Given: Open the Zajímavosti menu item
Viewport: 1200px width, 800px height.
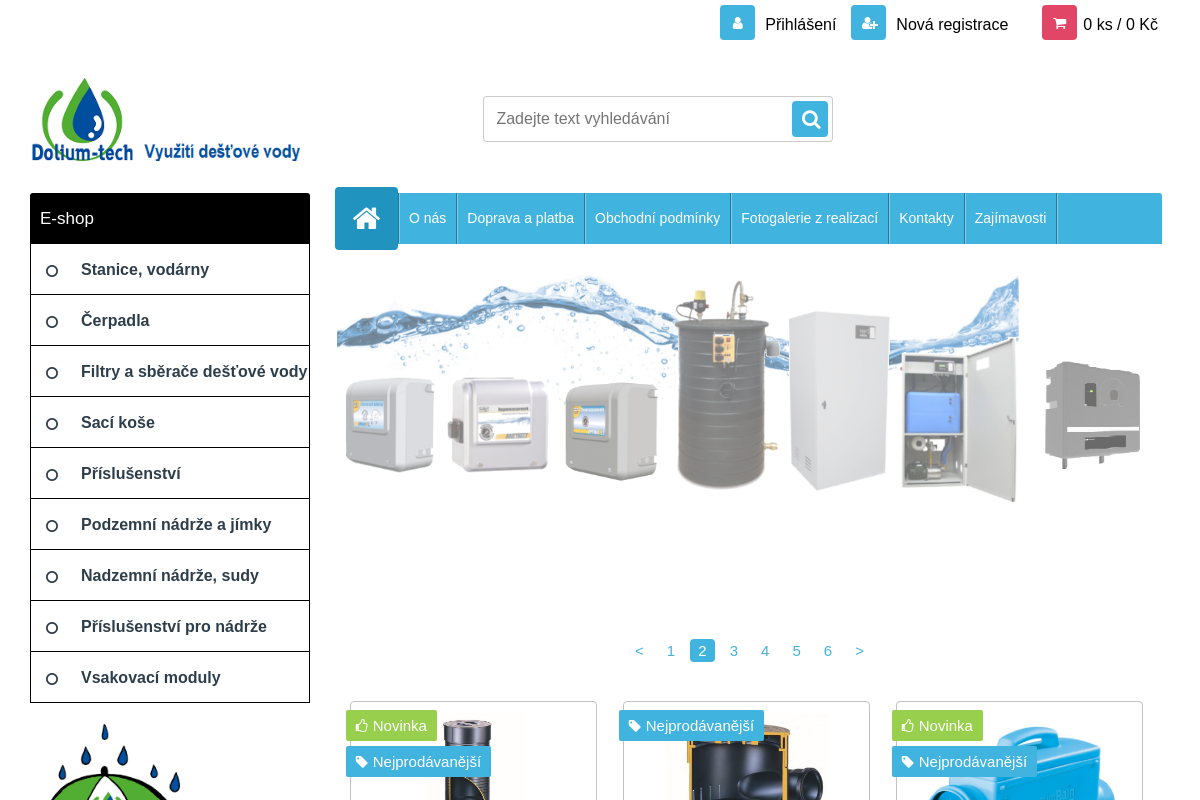Looking at the screenshot, I should pos(1010,218).
